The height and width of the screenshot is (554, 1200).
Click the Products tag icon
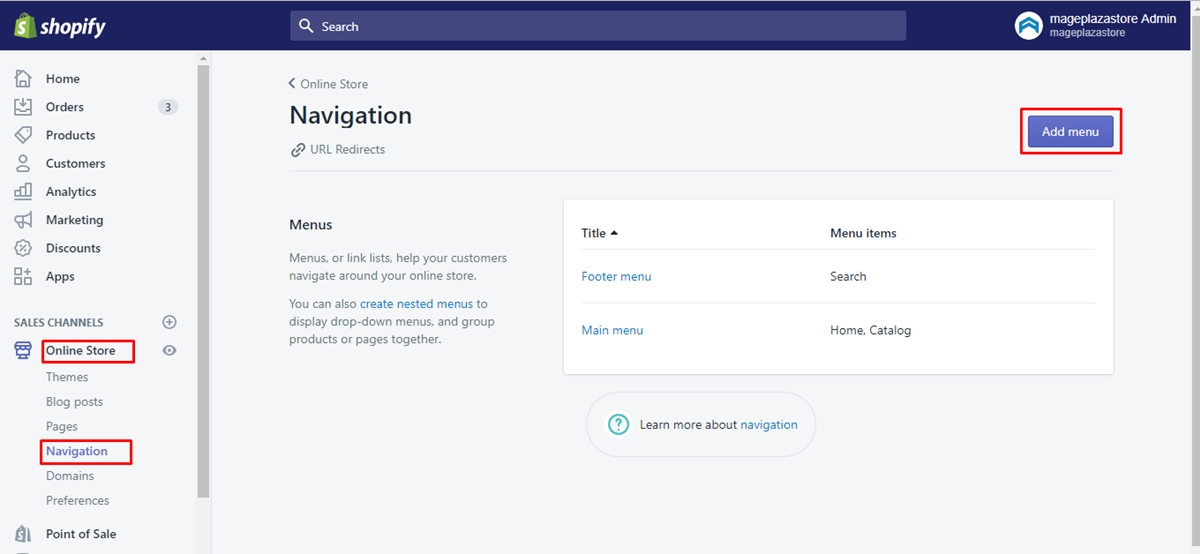23,135
